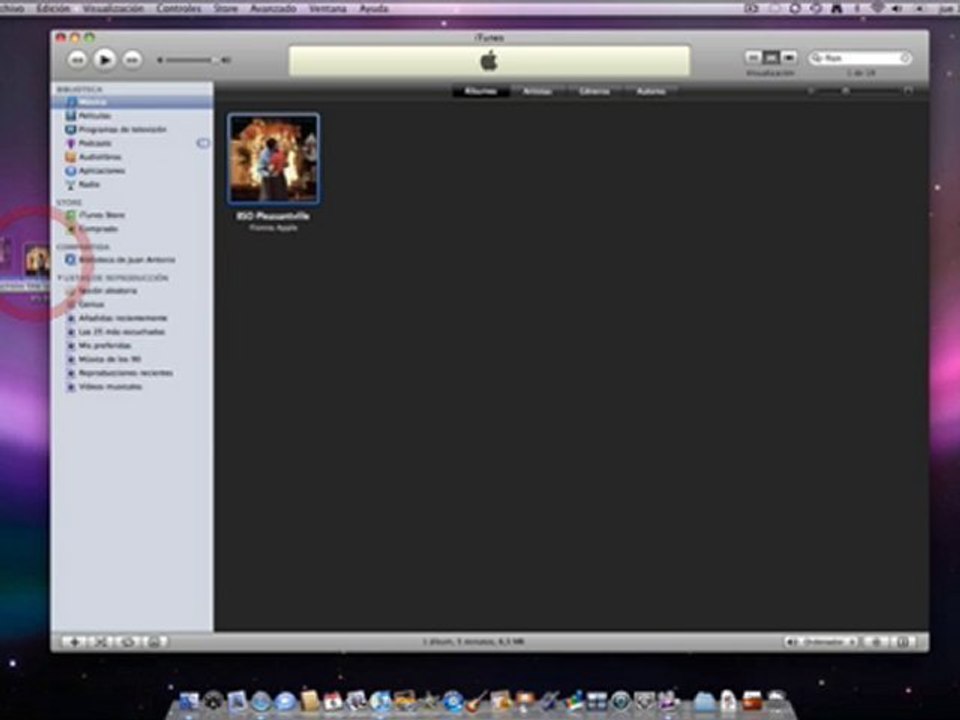Select the 850 Pleasantville album cover
The height and width of the screenshot is (720, 960).
tap(273, 159)
